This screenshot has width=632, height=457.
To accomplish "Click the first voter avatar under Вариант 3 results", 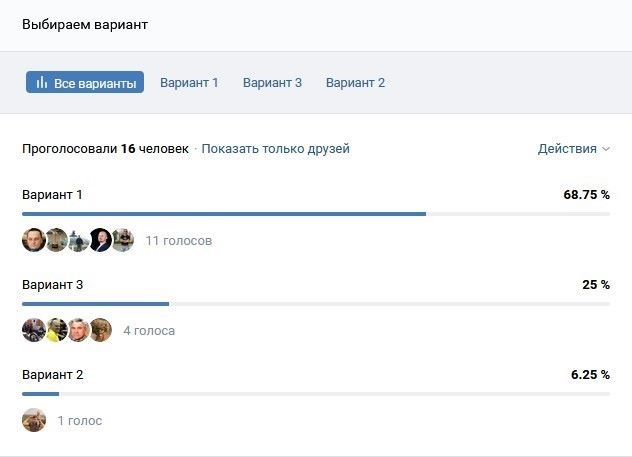I will pos(34,330).
